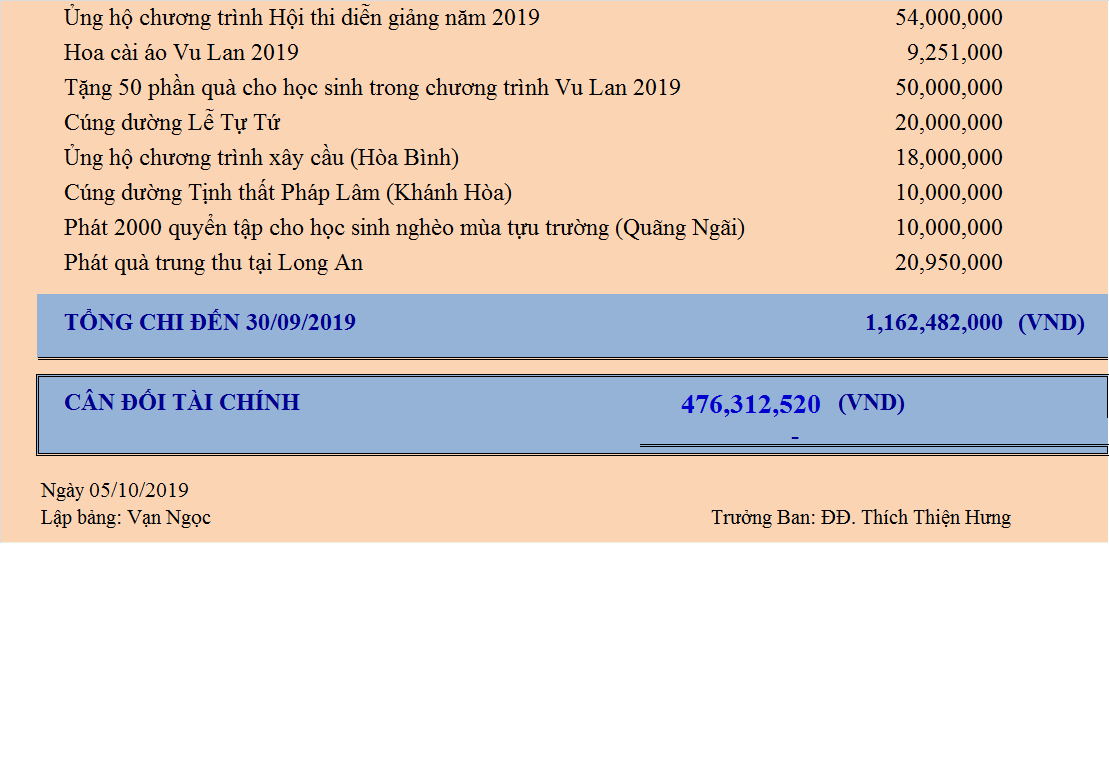Click the total 1,162,482,000 value
The image size is (1109, 770).
pos(933,323)
